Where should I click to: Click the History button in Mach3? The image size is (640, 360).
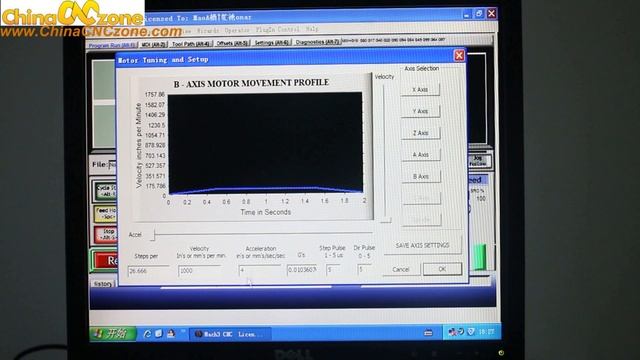(102, 284)
